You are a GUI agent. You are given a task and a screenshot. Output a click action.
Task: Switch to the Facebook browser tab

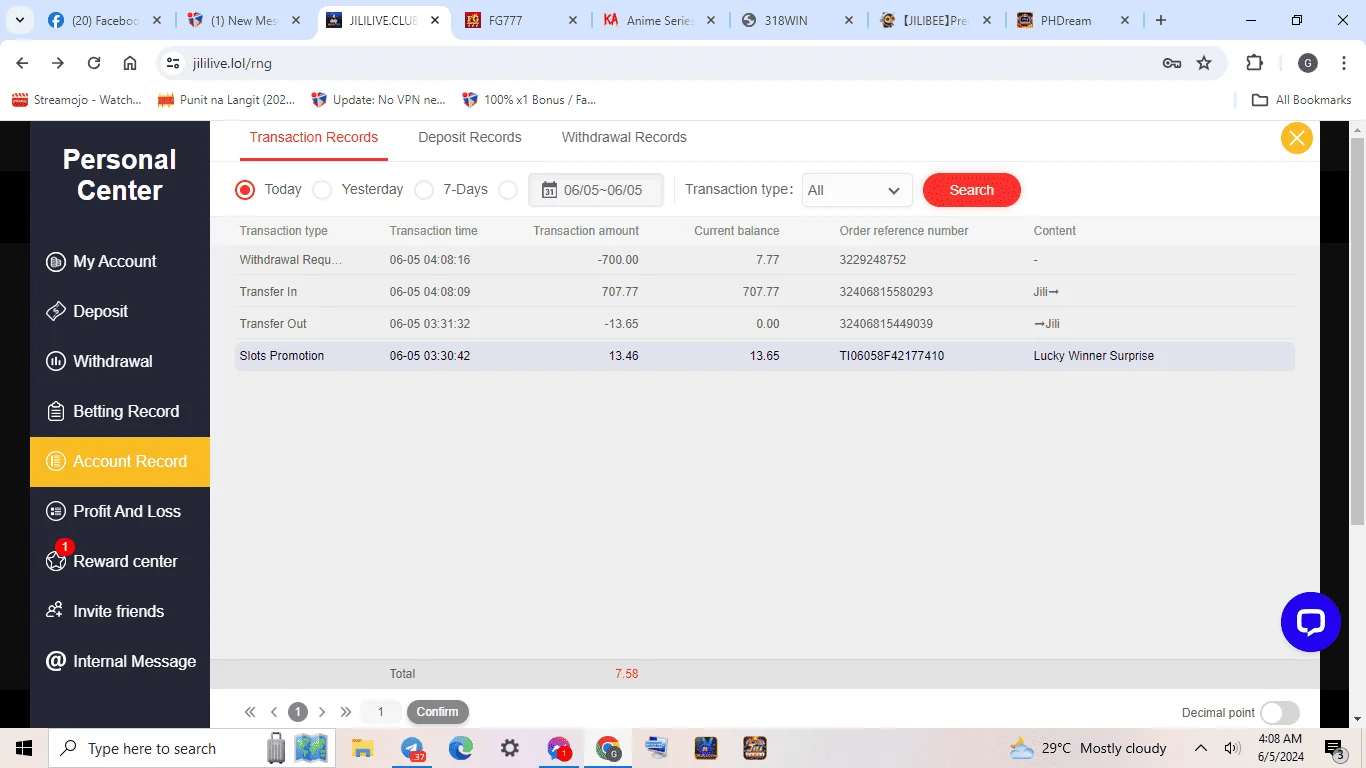[106, 20]
